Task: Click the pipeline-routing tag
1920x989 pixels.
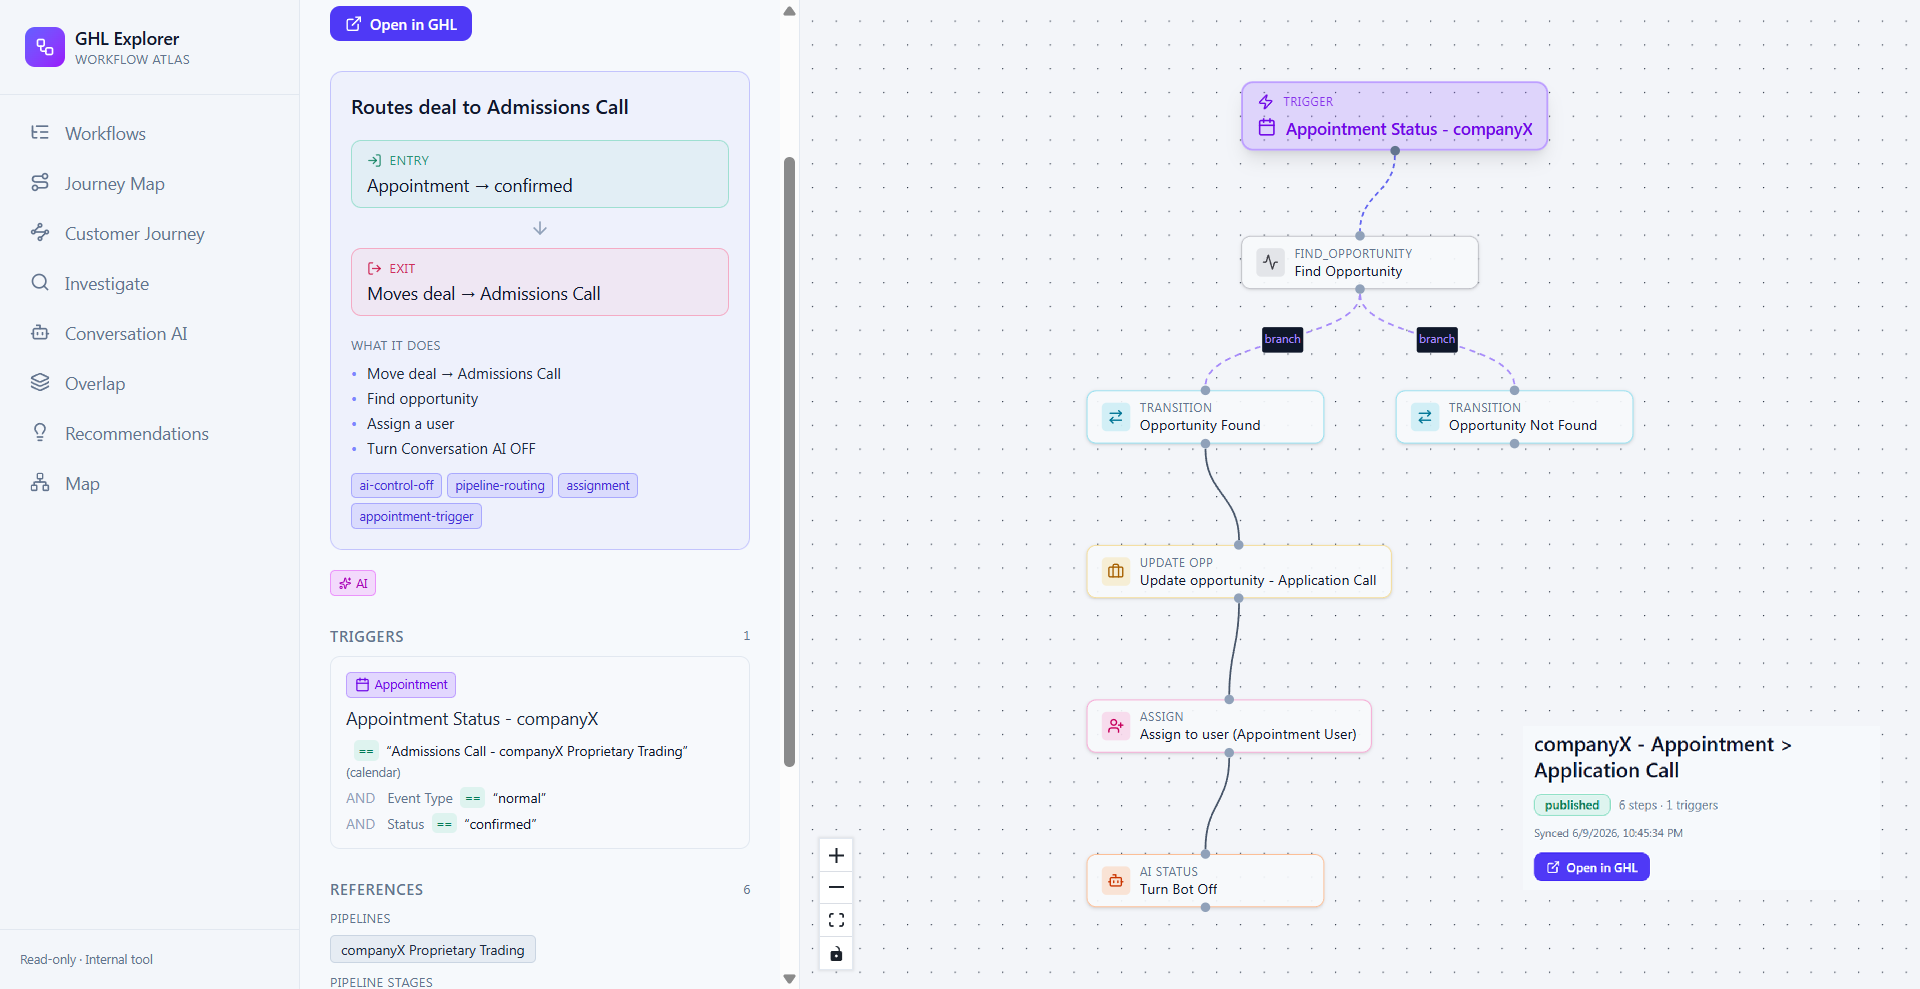Action: pyautogui.click(x=500, y=485)
